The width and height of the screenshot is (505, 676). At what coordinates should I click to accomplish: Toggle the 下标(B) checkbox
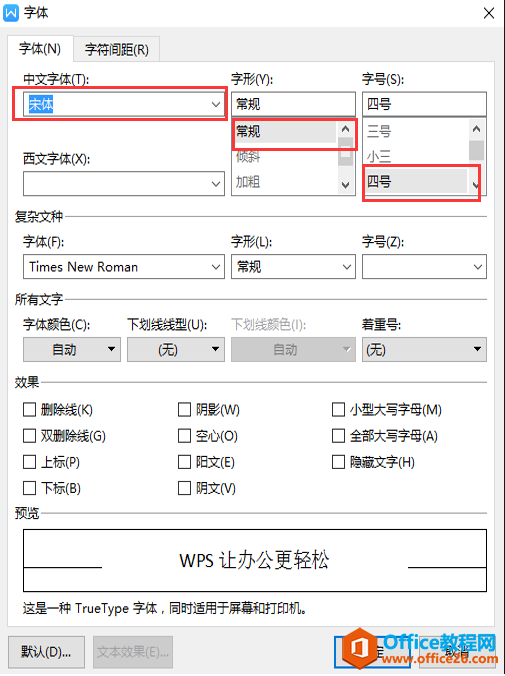tap(29, 488)
